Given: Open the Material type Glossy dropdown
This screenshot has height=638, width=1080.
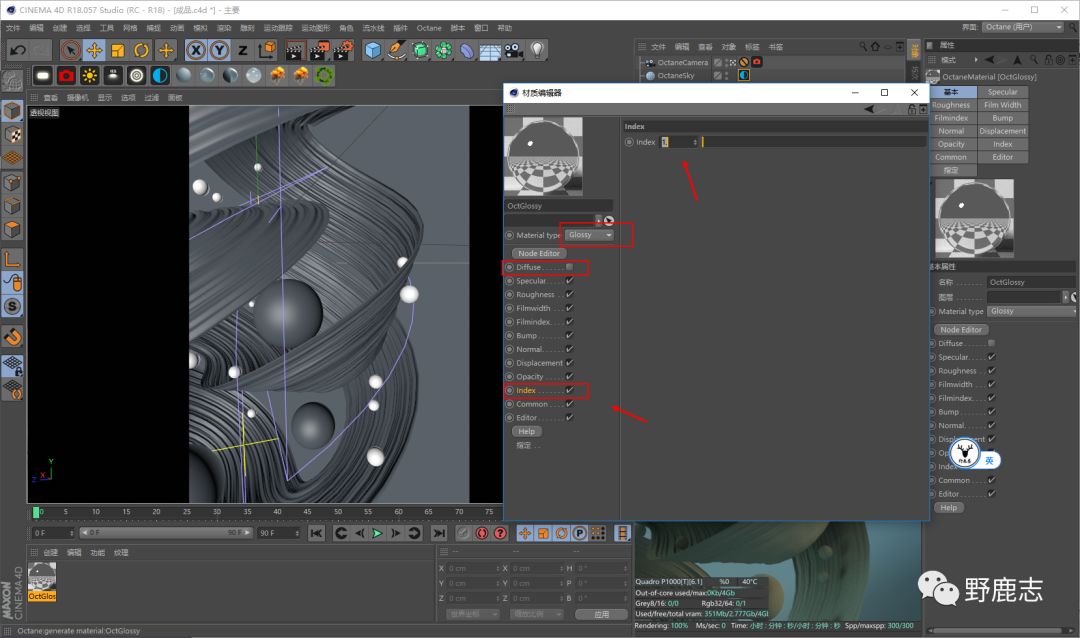Looking at the screenshot, I should [x=590, y=235].
